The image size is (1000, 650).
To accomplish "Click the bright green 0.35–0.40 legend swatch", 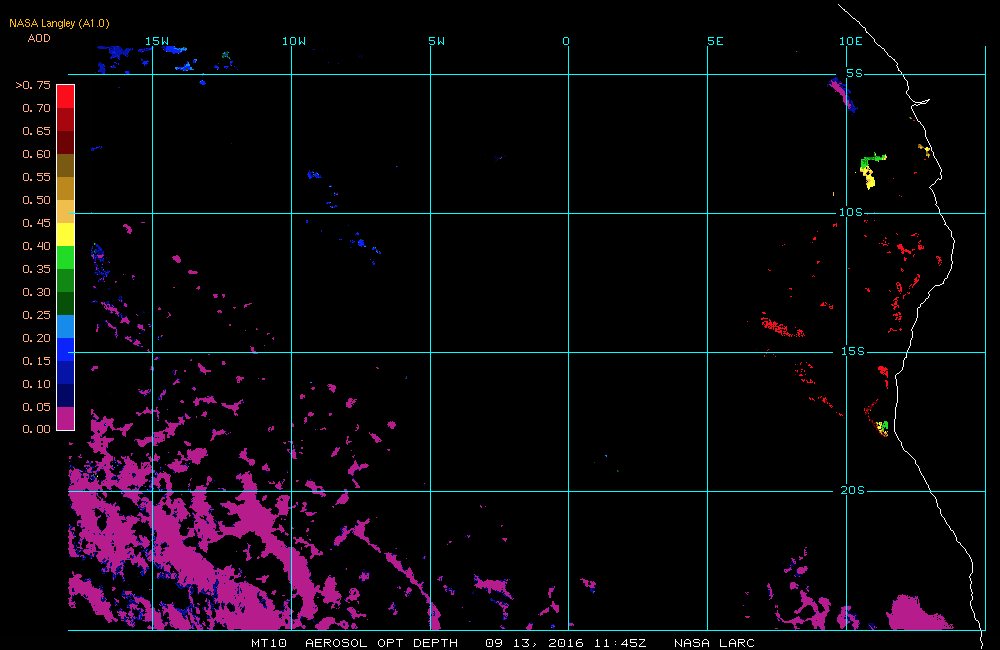I will (66, 257).
